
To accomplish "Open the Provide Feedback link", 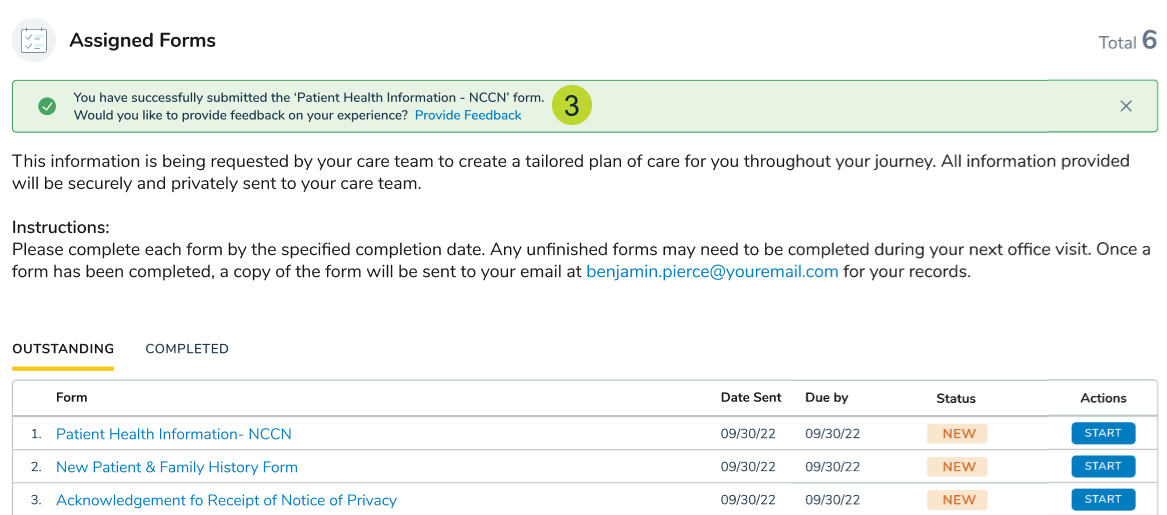I will coord(468,115).
